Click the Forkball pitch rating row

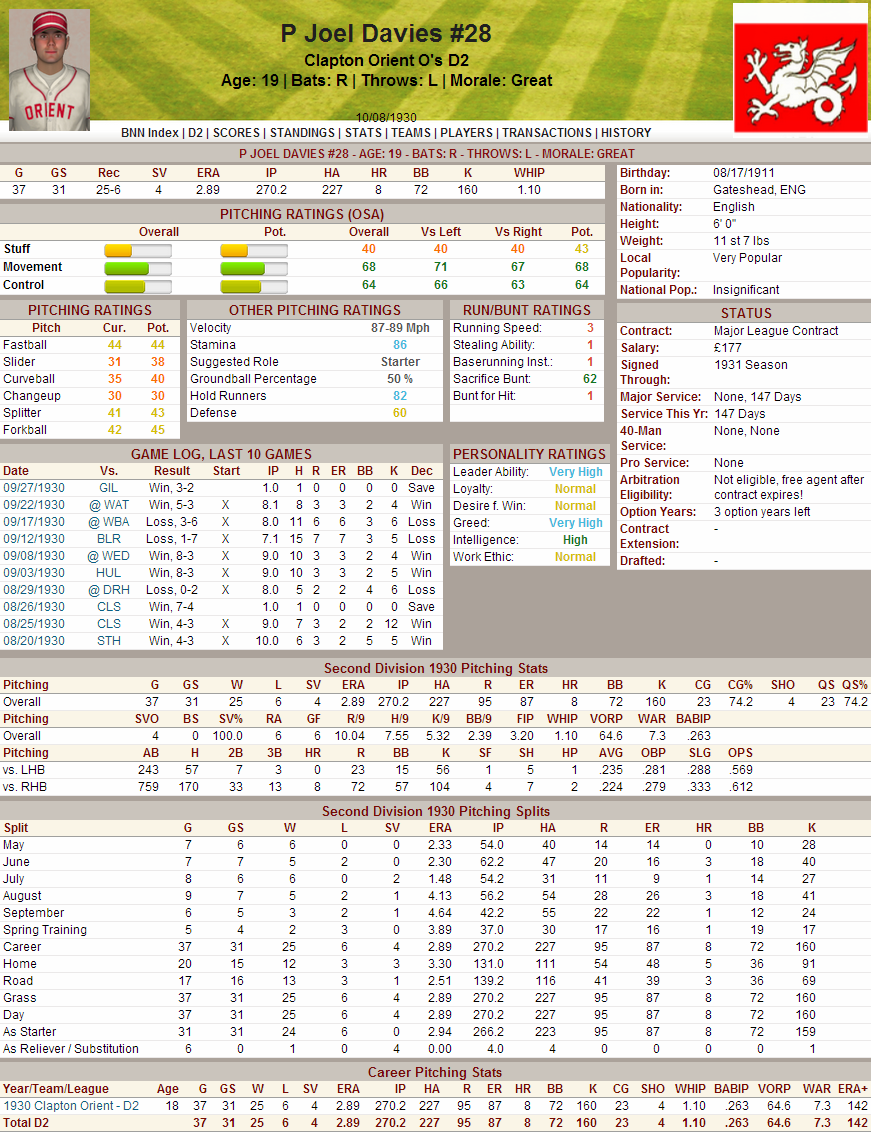pyautogui.click(x=89, y=430)
